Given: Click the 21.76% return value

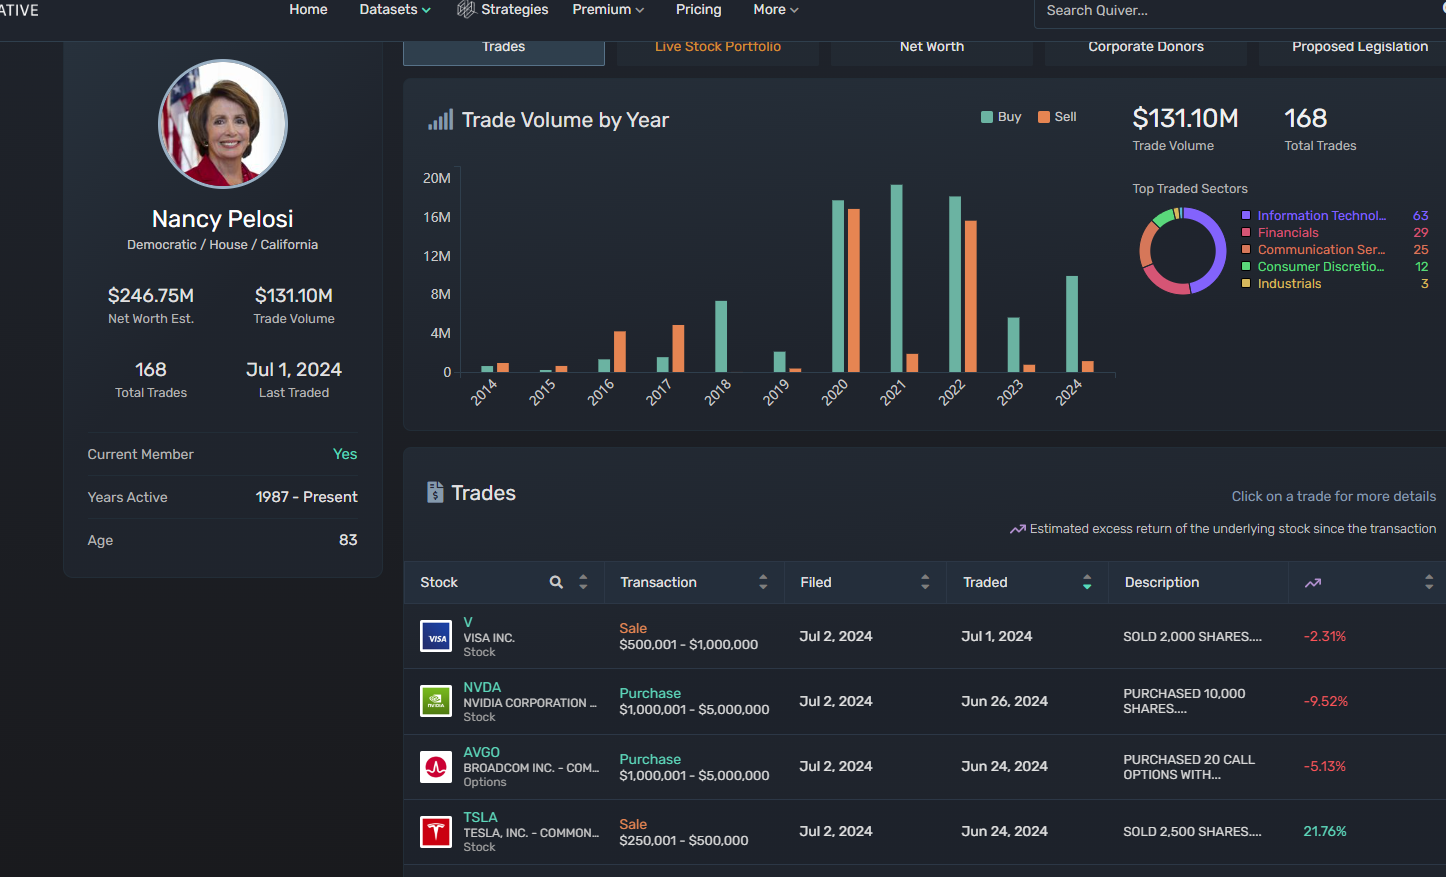Looking at the screenshot, I should [1325, 831].
